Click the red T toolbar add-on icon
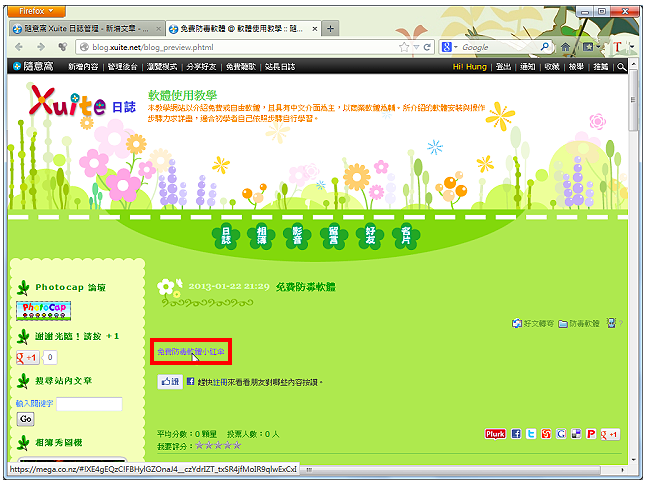 (x=617, y=47)
